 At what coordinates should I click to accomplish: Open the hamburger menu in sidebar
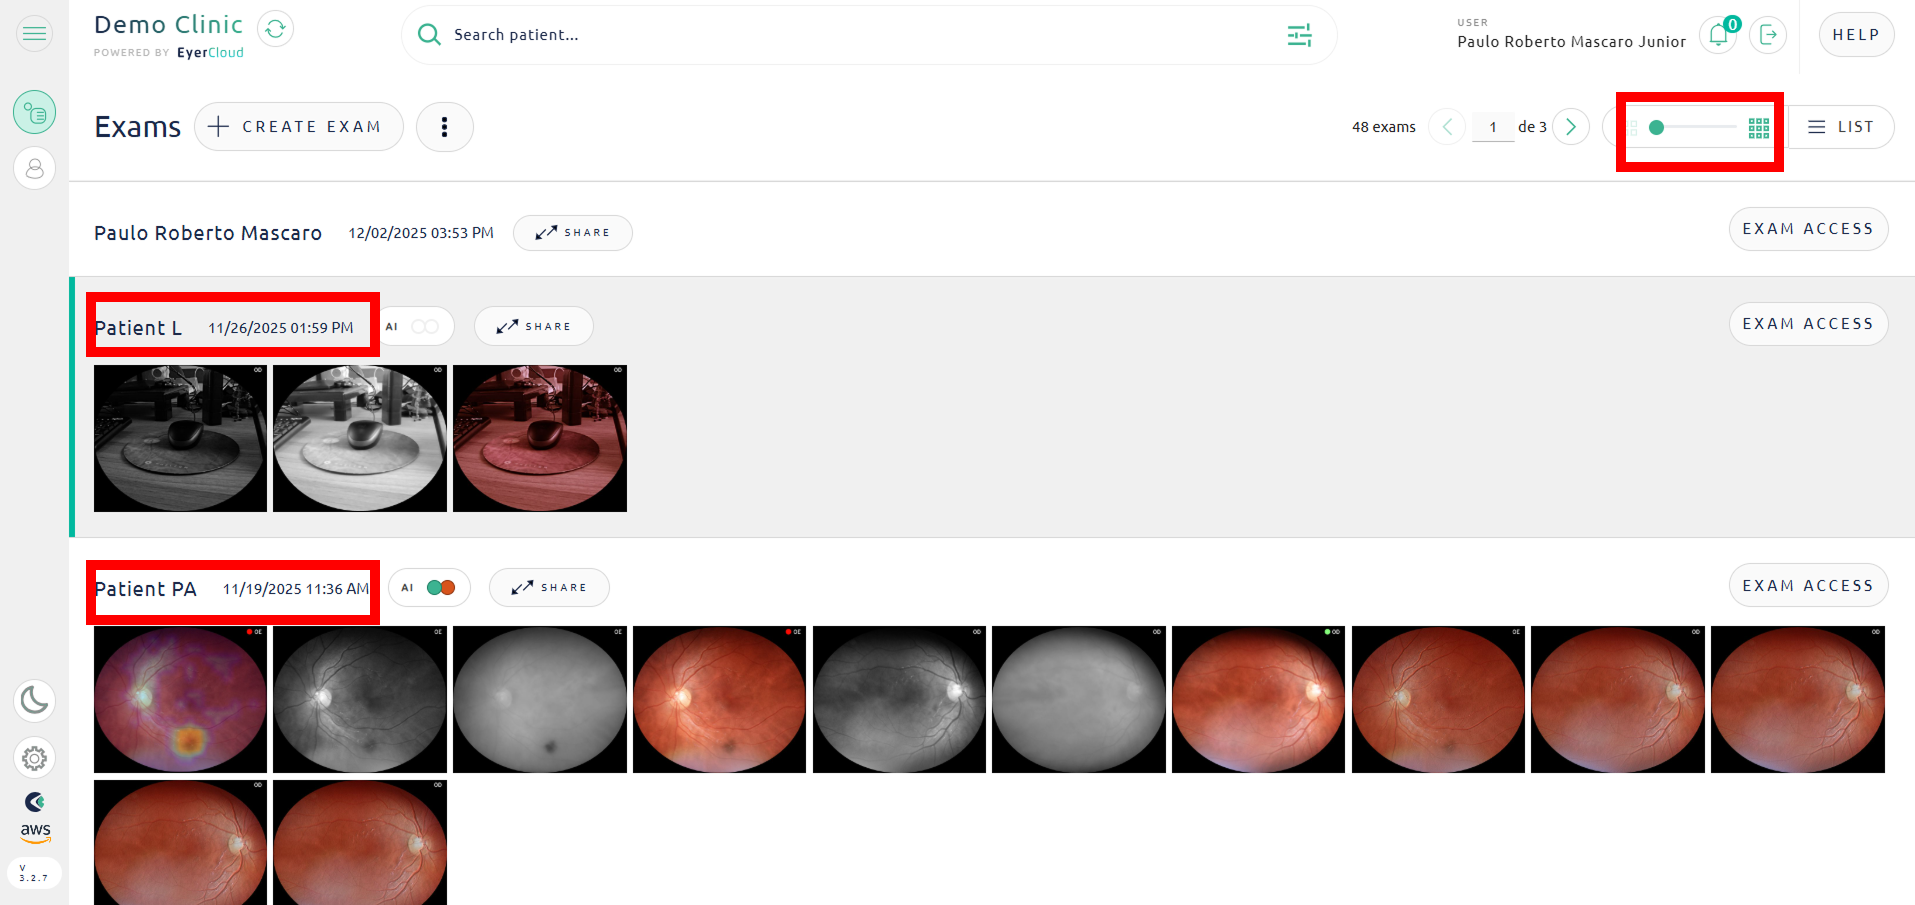(x=34, y=34)
